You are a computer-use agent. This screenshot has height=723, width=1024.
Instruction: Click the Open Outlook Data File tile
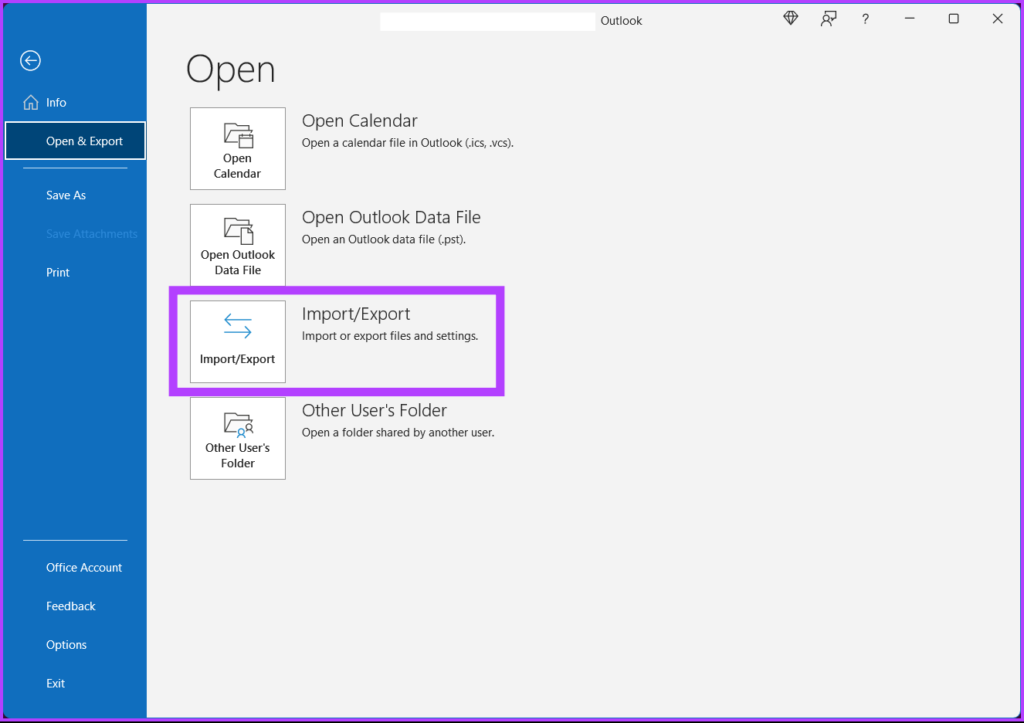238,245
